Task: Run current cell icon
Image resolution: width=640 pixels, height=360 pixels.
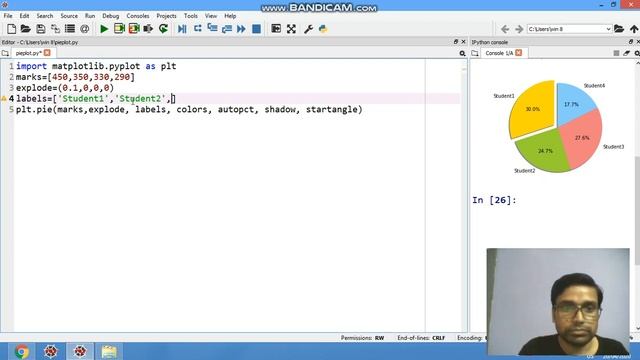Action: pyautogui.click(x=119, y=29)
